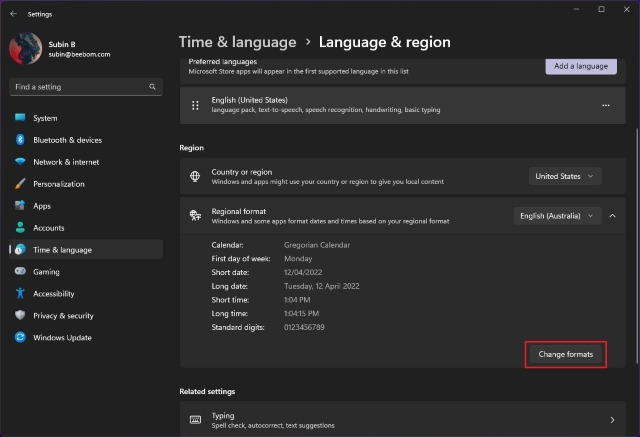Go to Bluetooth & devices section
Image resolution: width=640 pixels, height=437 pixels.
[86, 140]
